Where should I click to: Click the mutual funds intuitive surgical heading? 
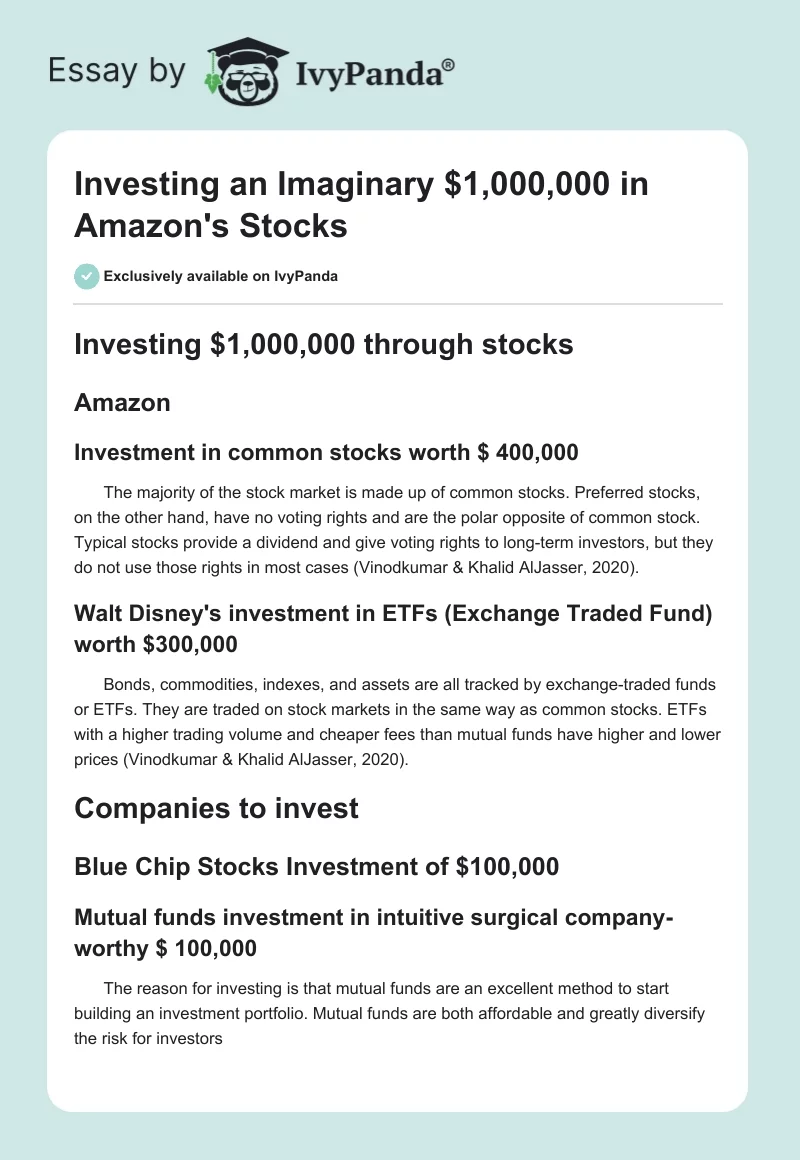click(x=374, y=933)
